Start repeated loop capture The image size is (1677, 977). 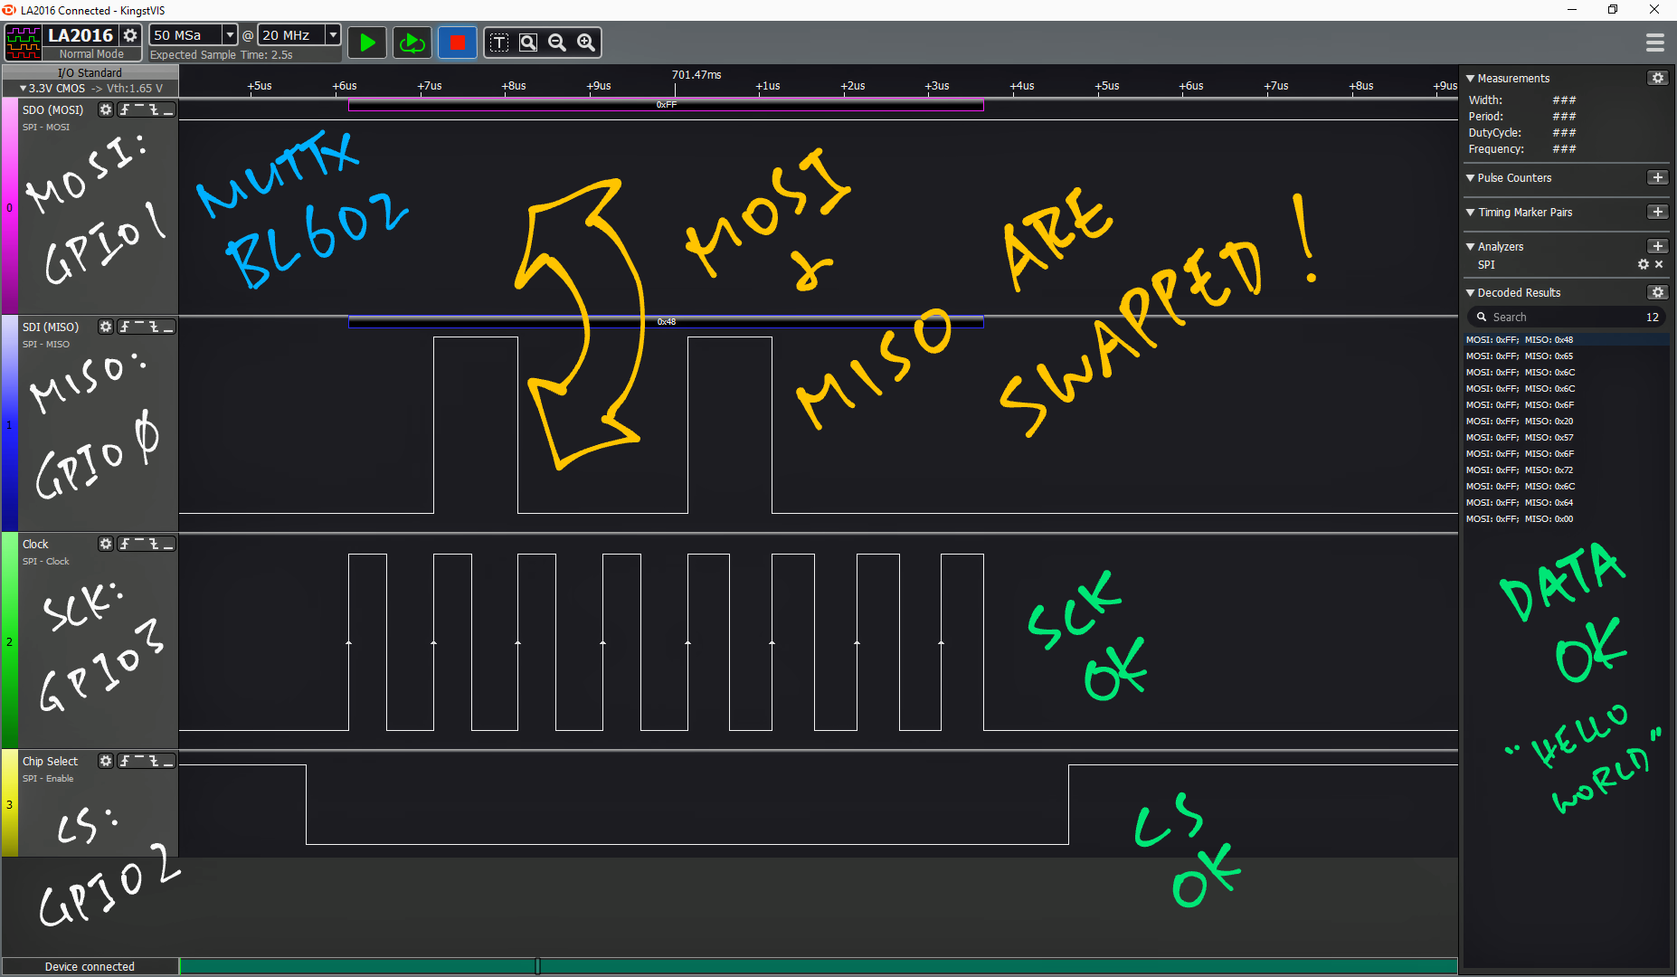[411, 43]
